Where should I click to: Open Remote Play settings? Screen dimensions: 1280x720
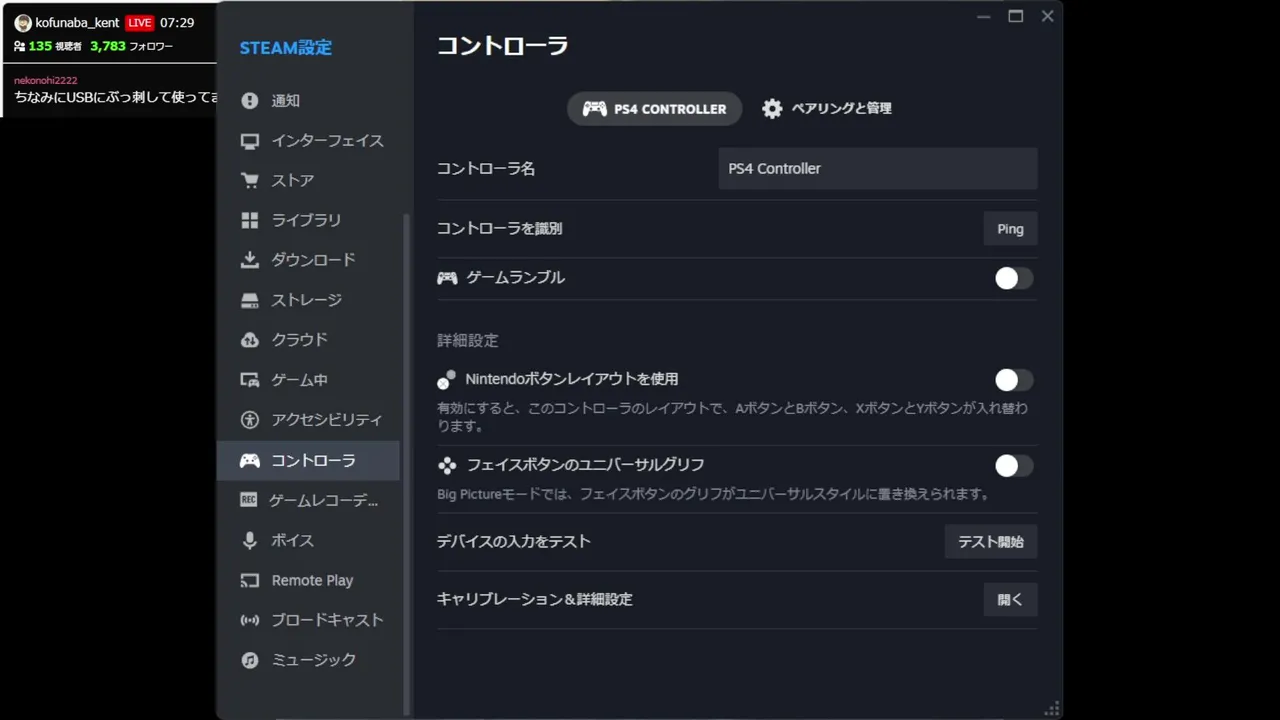308,580
